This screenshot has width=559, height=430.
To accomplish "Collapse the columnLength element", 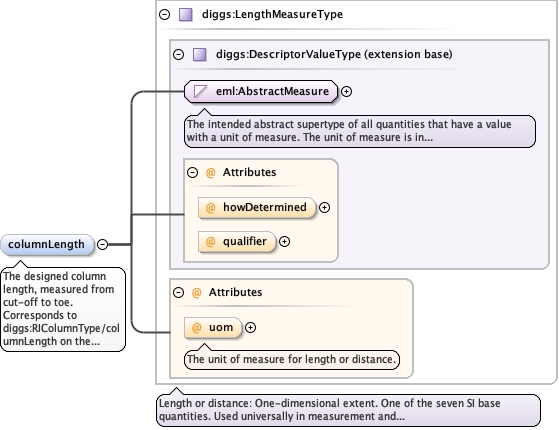I will (x=102, y=245).
